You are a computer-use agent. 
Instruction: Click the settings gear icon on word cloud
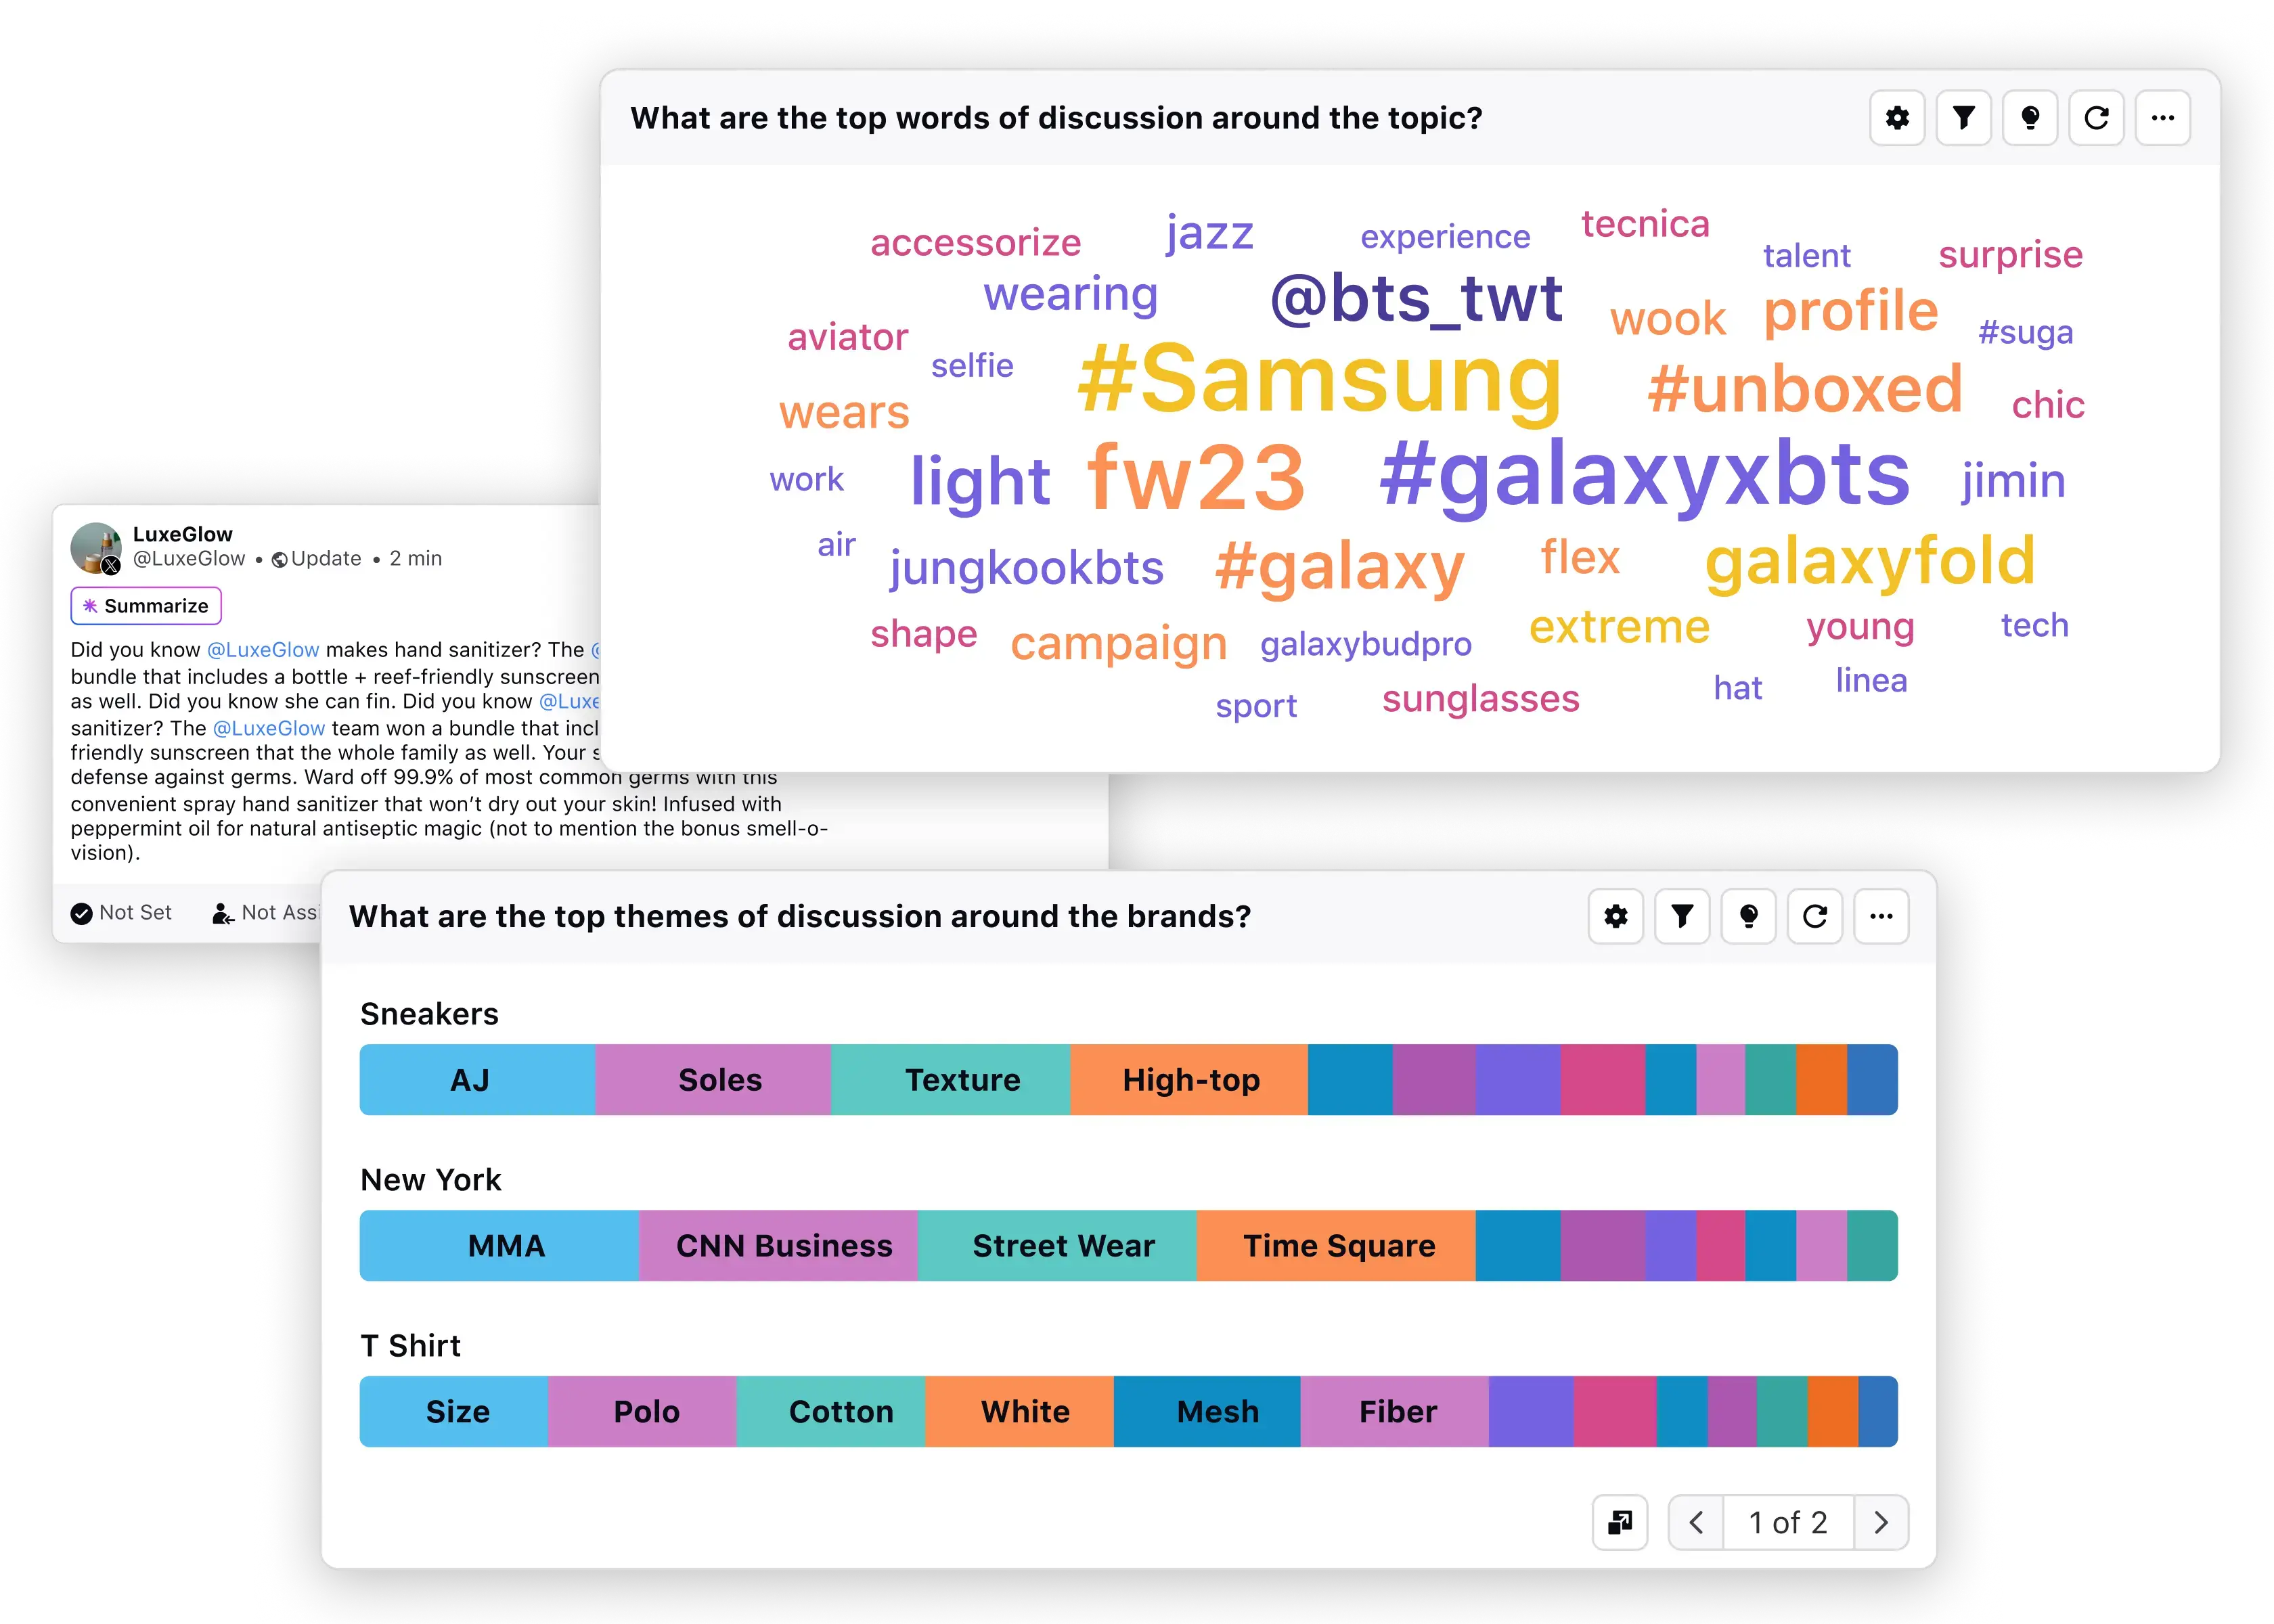(1898, 118)
